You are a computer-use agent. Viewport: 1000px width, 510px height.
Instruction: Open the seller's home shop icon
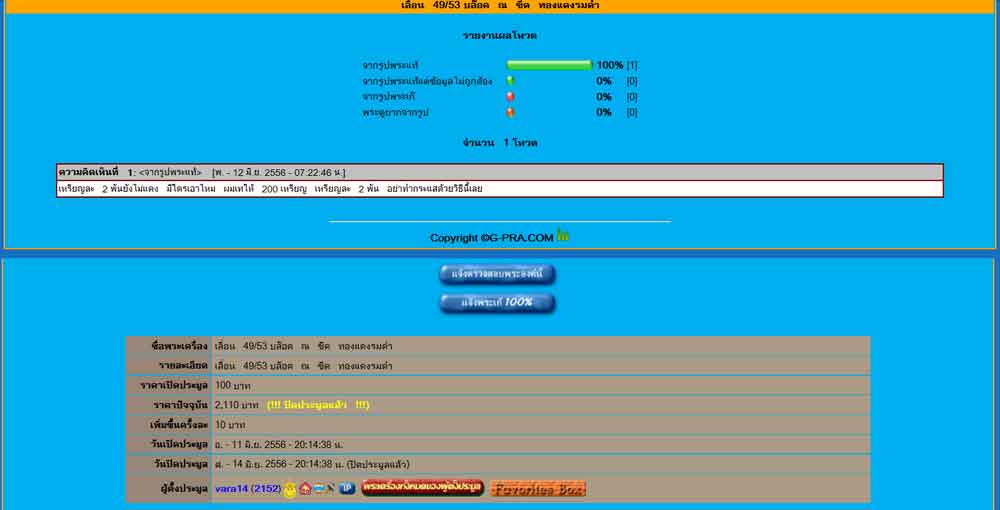305,489
